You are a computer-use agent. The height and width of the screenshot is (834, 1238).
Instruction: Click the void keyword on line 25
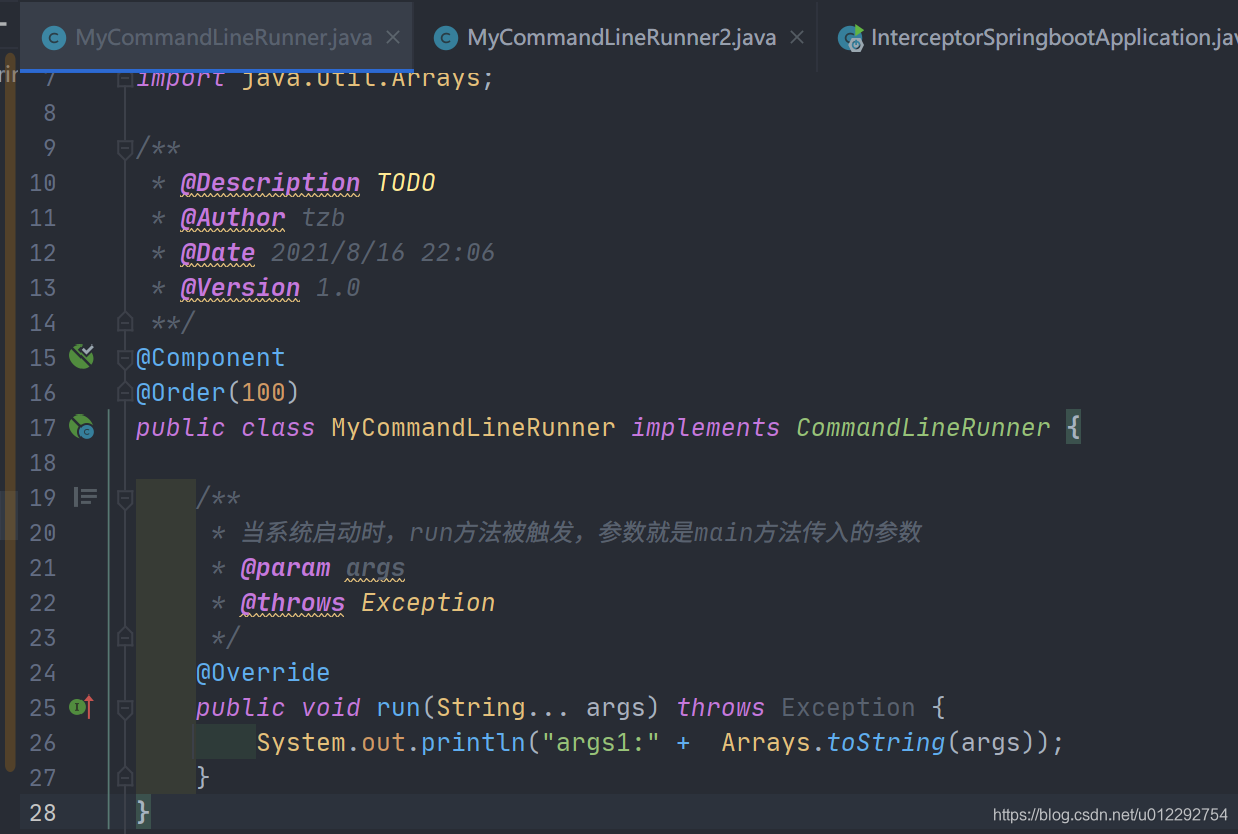tap(331, 708)
